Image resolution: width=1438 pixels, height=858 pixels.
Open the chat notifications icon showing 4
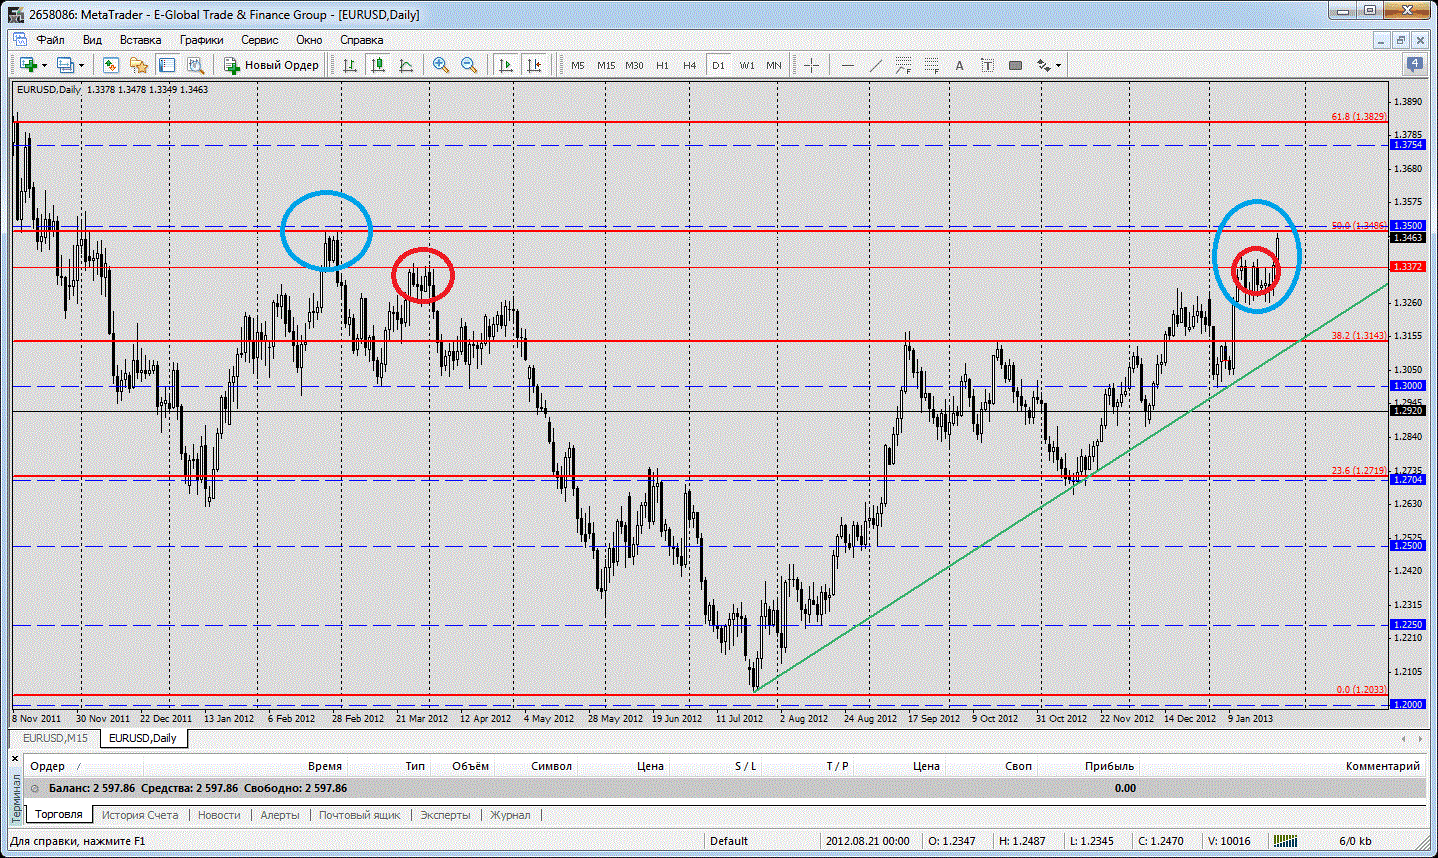(1414, 65)
